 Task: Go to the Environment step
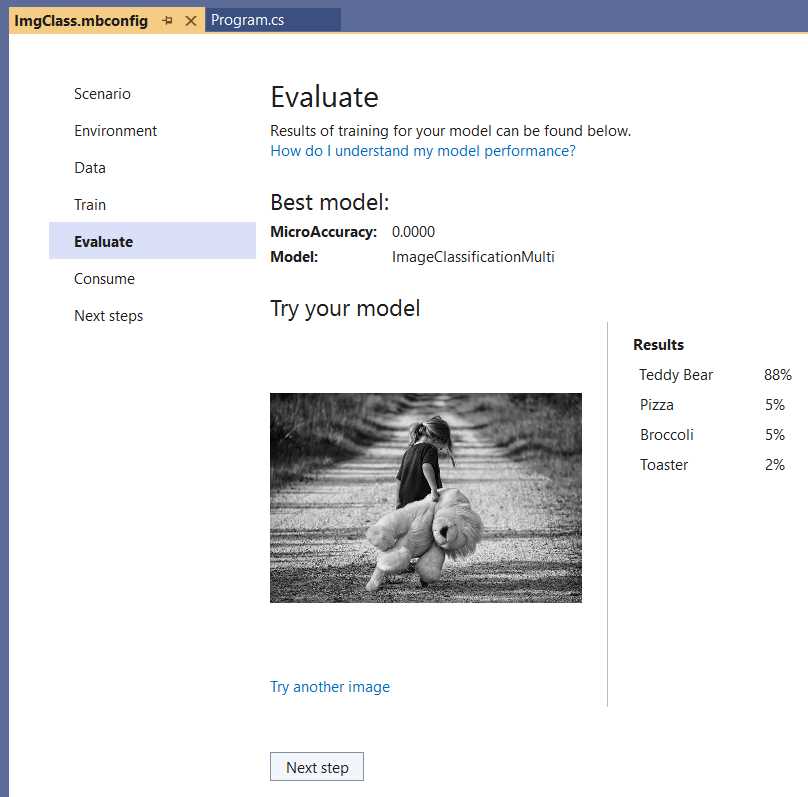(x=115, y=131)
